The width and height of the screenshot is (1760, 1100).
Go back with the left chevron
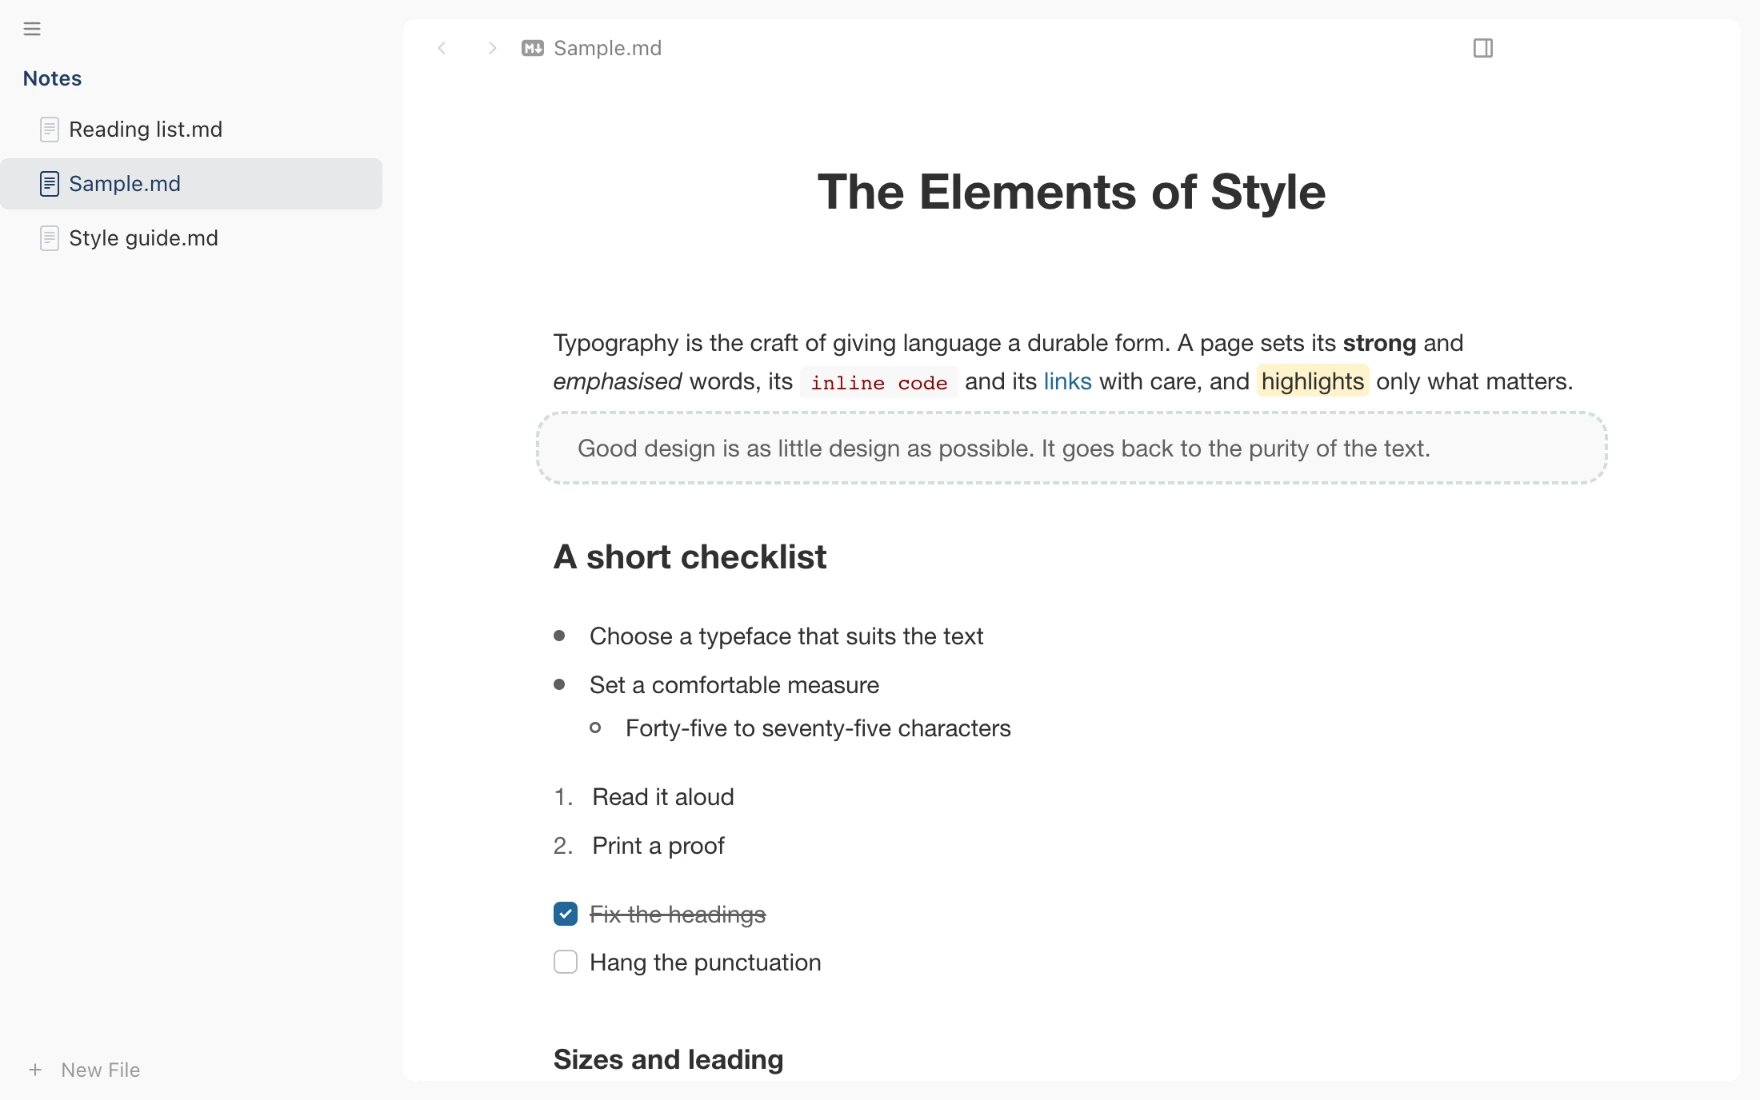(x=442, y=48)
